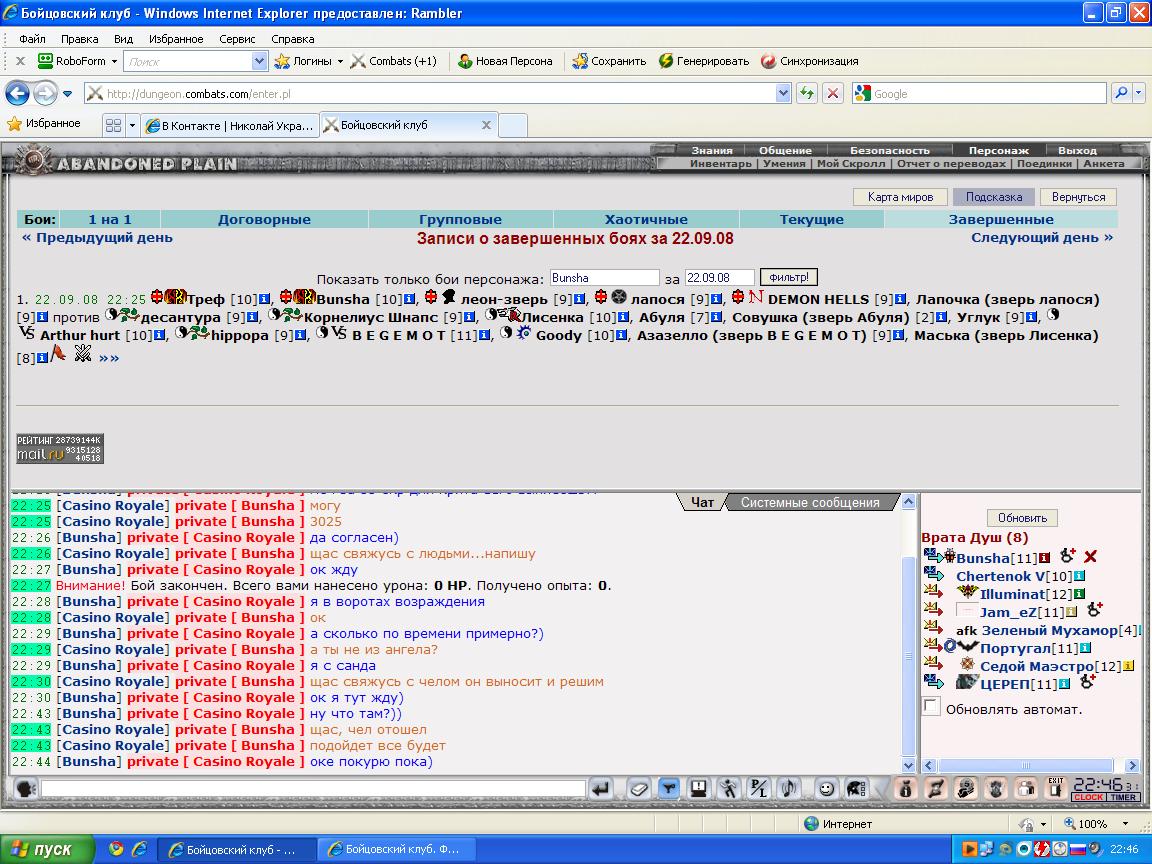This screenshot has height=864, width=1152.
Task: Click the save-chat floppy disk icon
Action: pos(698,789)
